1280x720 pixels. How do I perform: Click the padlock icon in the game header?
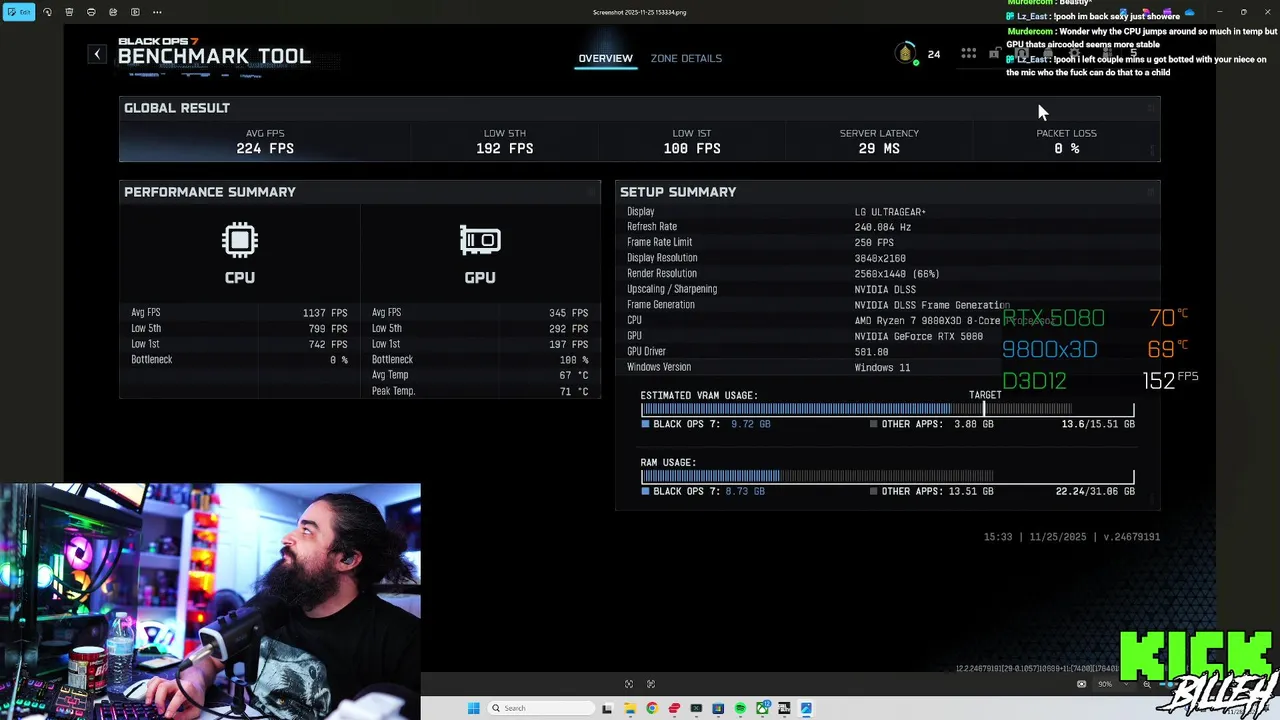995,54
